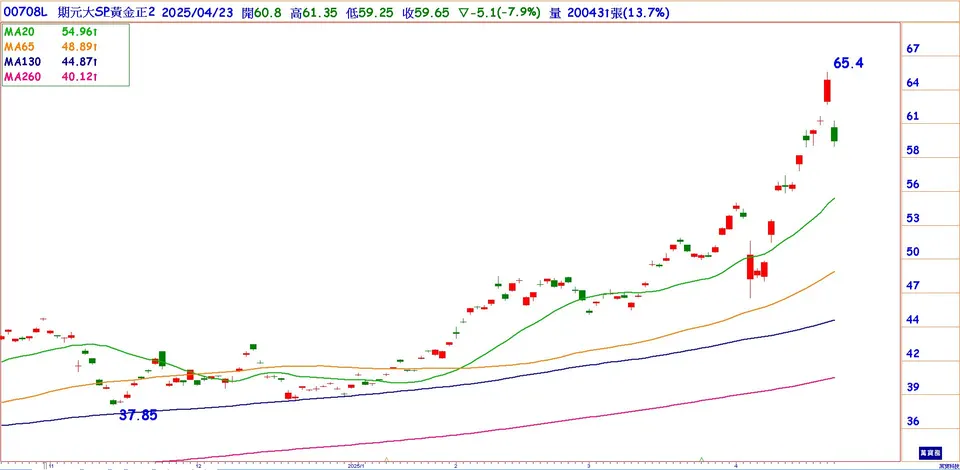Click price axis label 39
Viewport: 960px width, 470px height.
(913, 387)
